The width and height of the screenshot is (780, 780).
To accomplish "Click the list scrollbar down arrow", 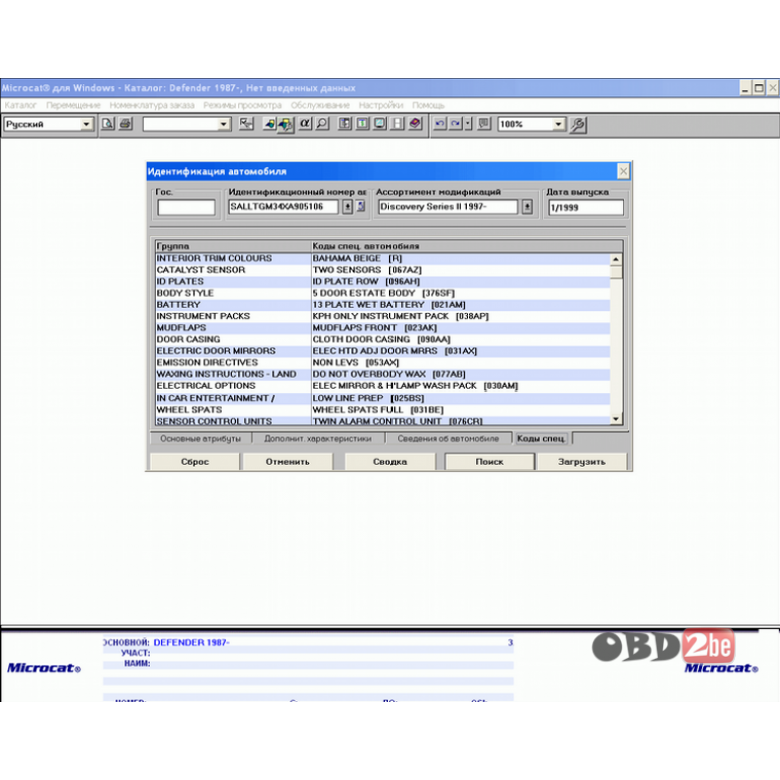I will (616, 419).
